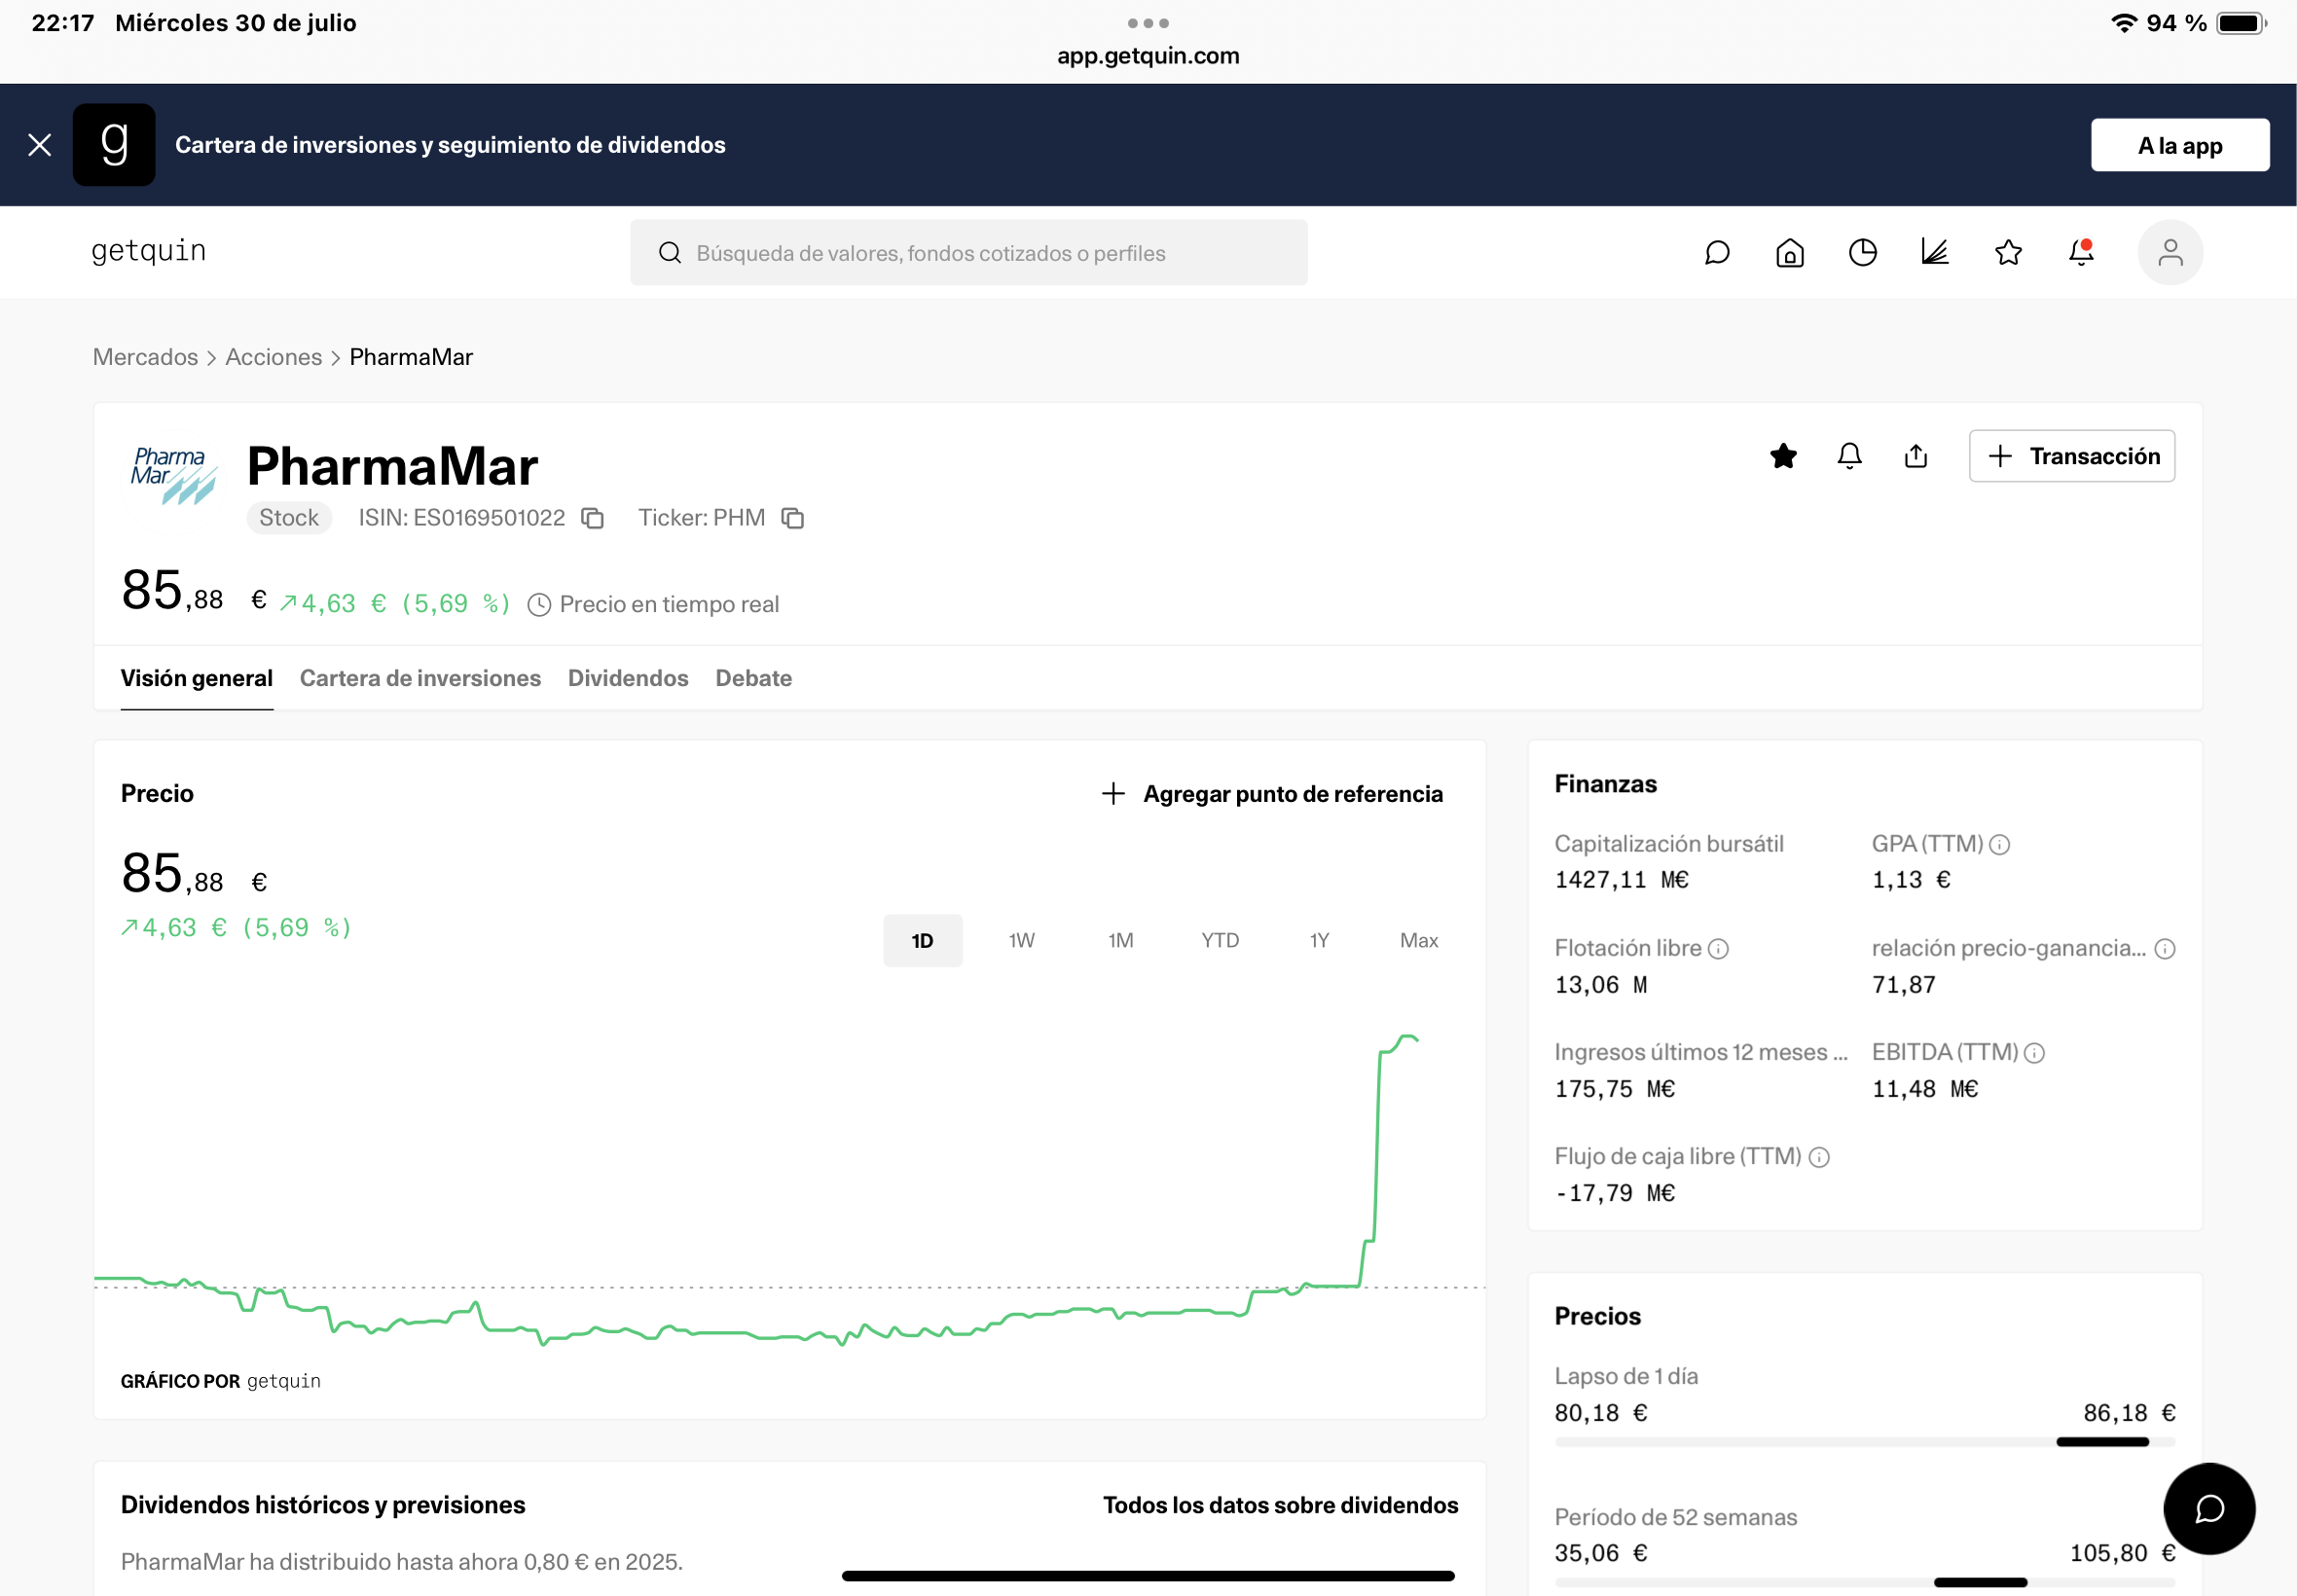Open the chat bubble feed icon
Image resolution: width=2297 pixels, height=1596 pixels.
click(1717, 253)
